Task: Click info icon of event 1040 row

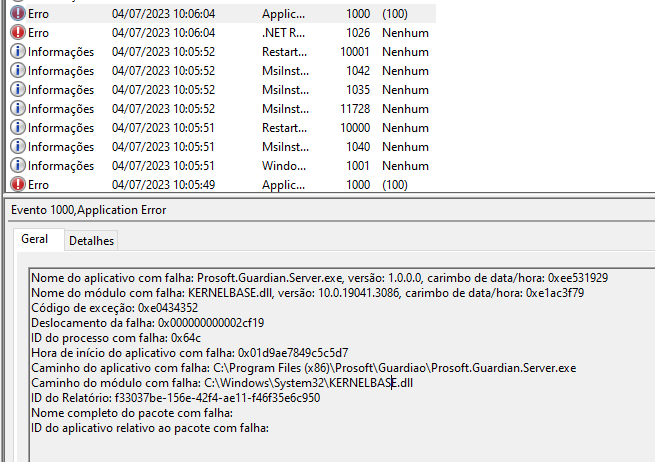Action: click(18, 147)
